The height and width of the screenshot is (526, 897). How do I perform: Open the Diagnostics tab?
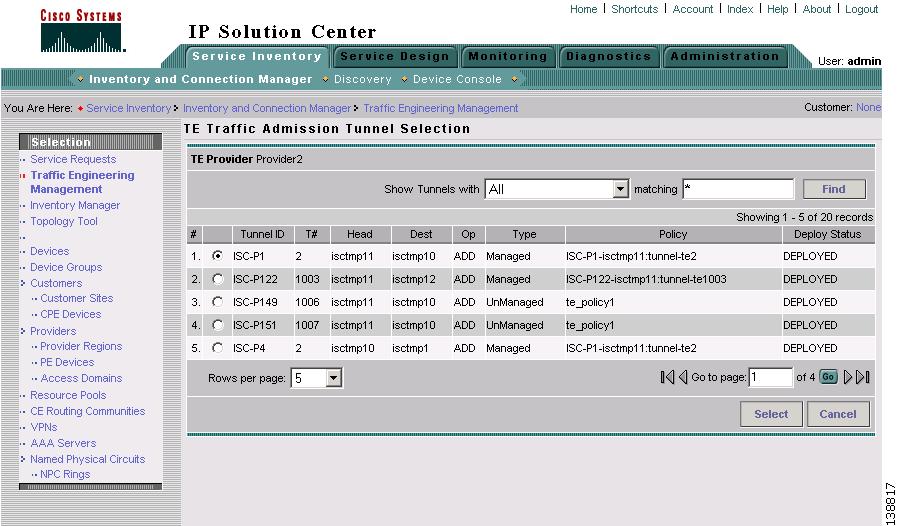608,57
